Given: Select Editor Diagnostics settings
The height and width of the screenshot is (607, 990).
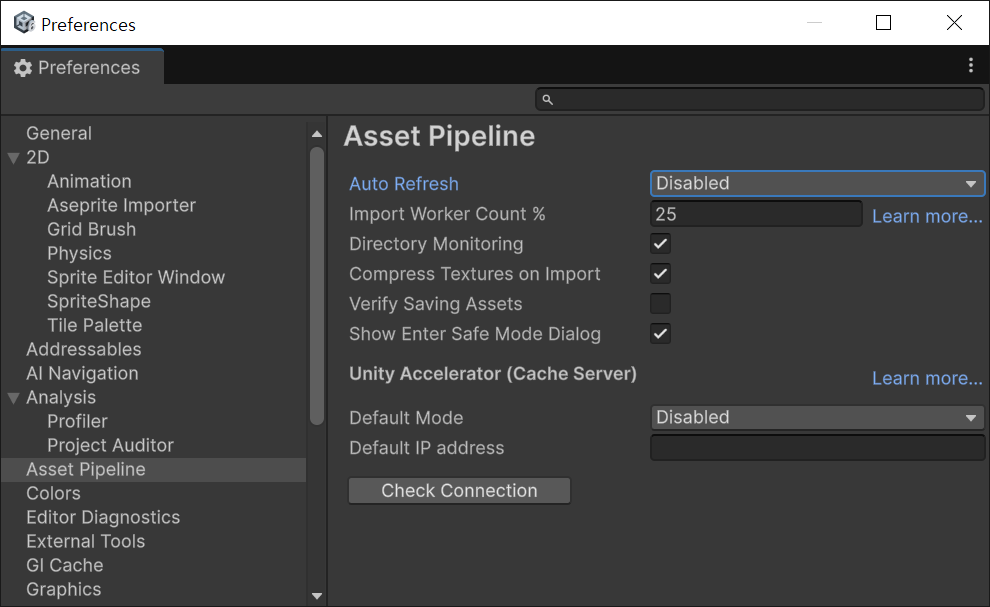Looking at the screenshot, I should (103, 517).
